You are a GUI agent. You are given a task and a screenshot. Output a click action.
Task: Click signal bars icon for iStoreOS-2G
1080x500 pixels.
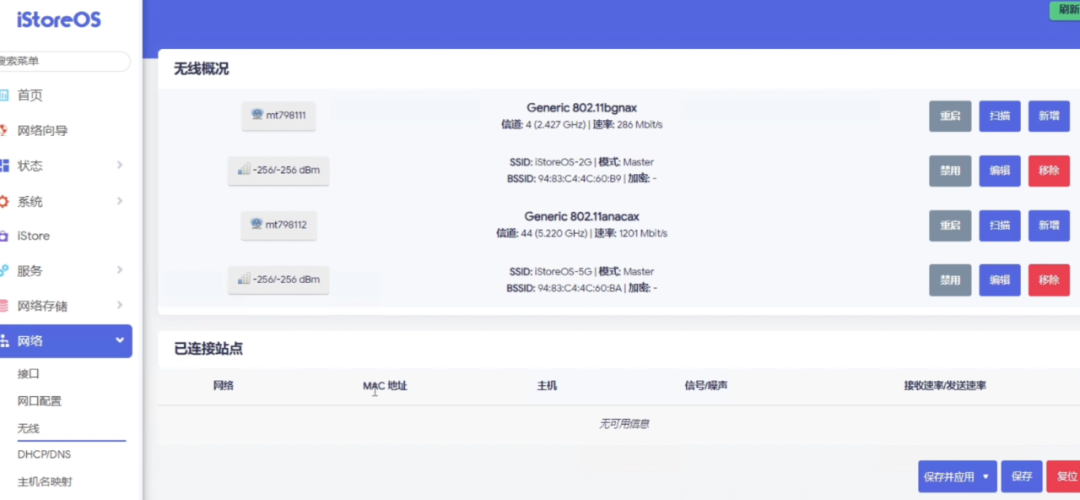(244, 169)
